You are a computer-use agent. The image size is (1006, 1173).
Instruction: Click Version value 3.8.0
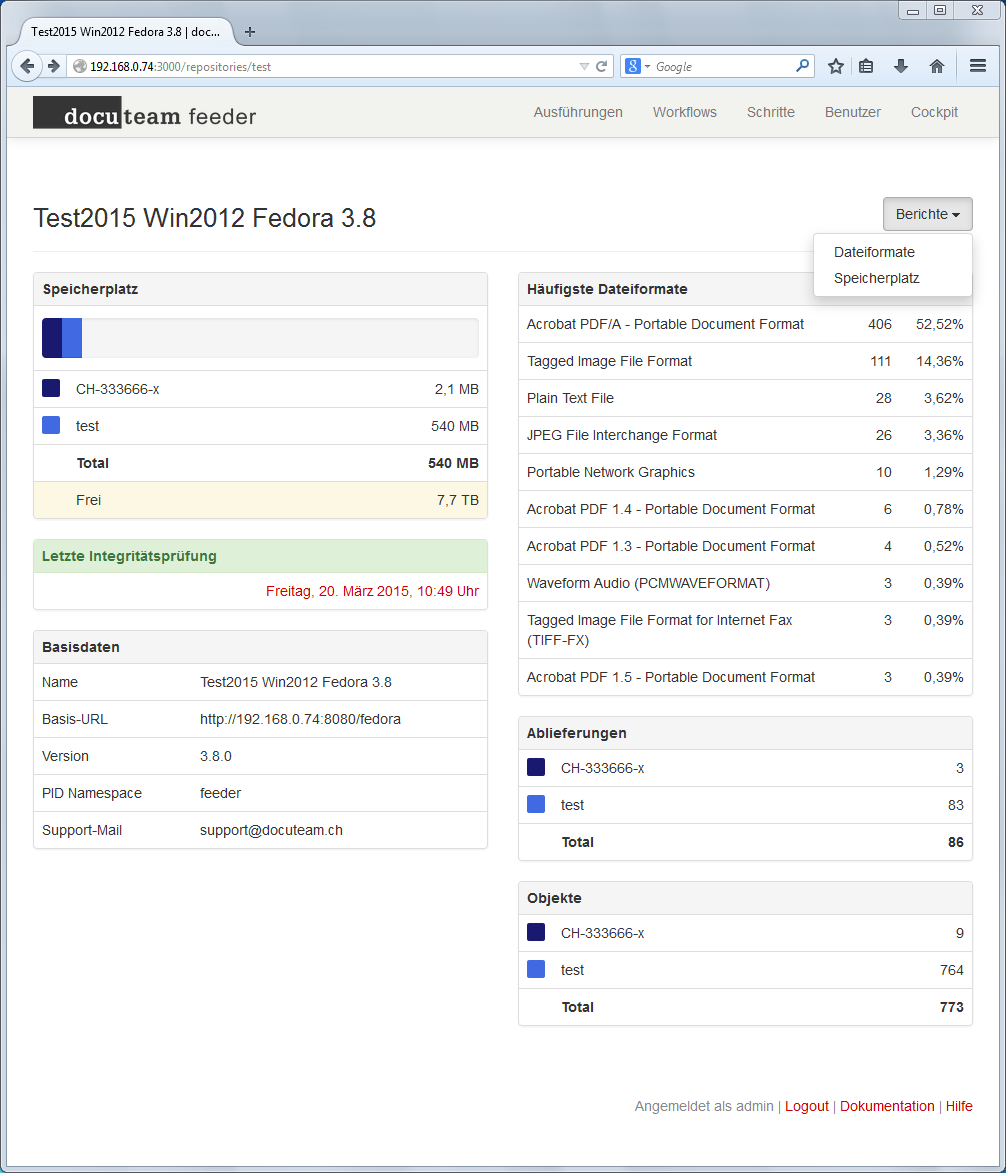[215, 756]
